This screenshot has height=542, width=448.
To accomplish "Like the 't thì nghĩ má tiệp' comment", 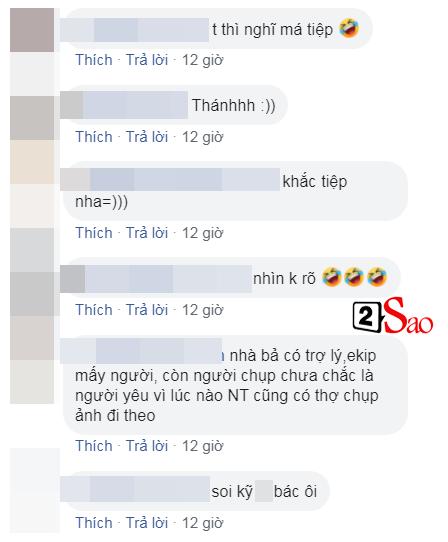I will coord(94,60).
